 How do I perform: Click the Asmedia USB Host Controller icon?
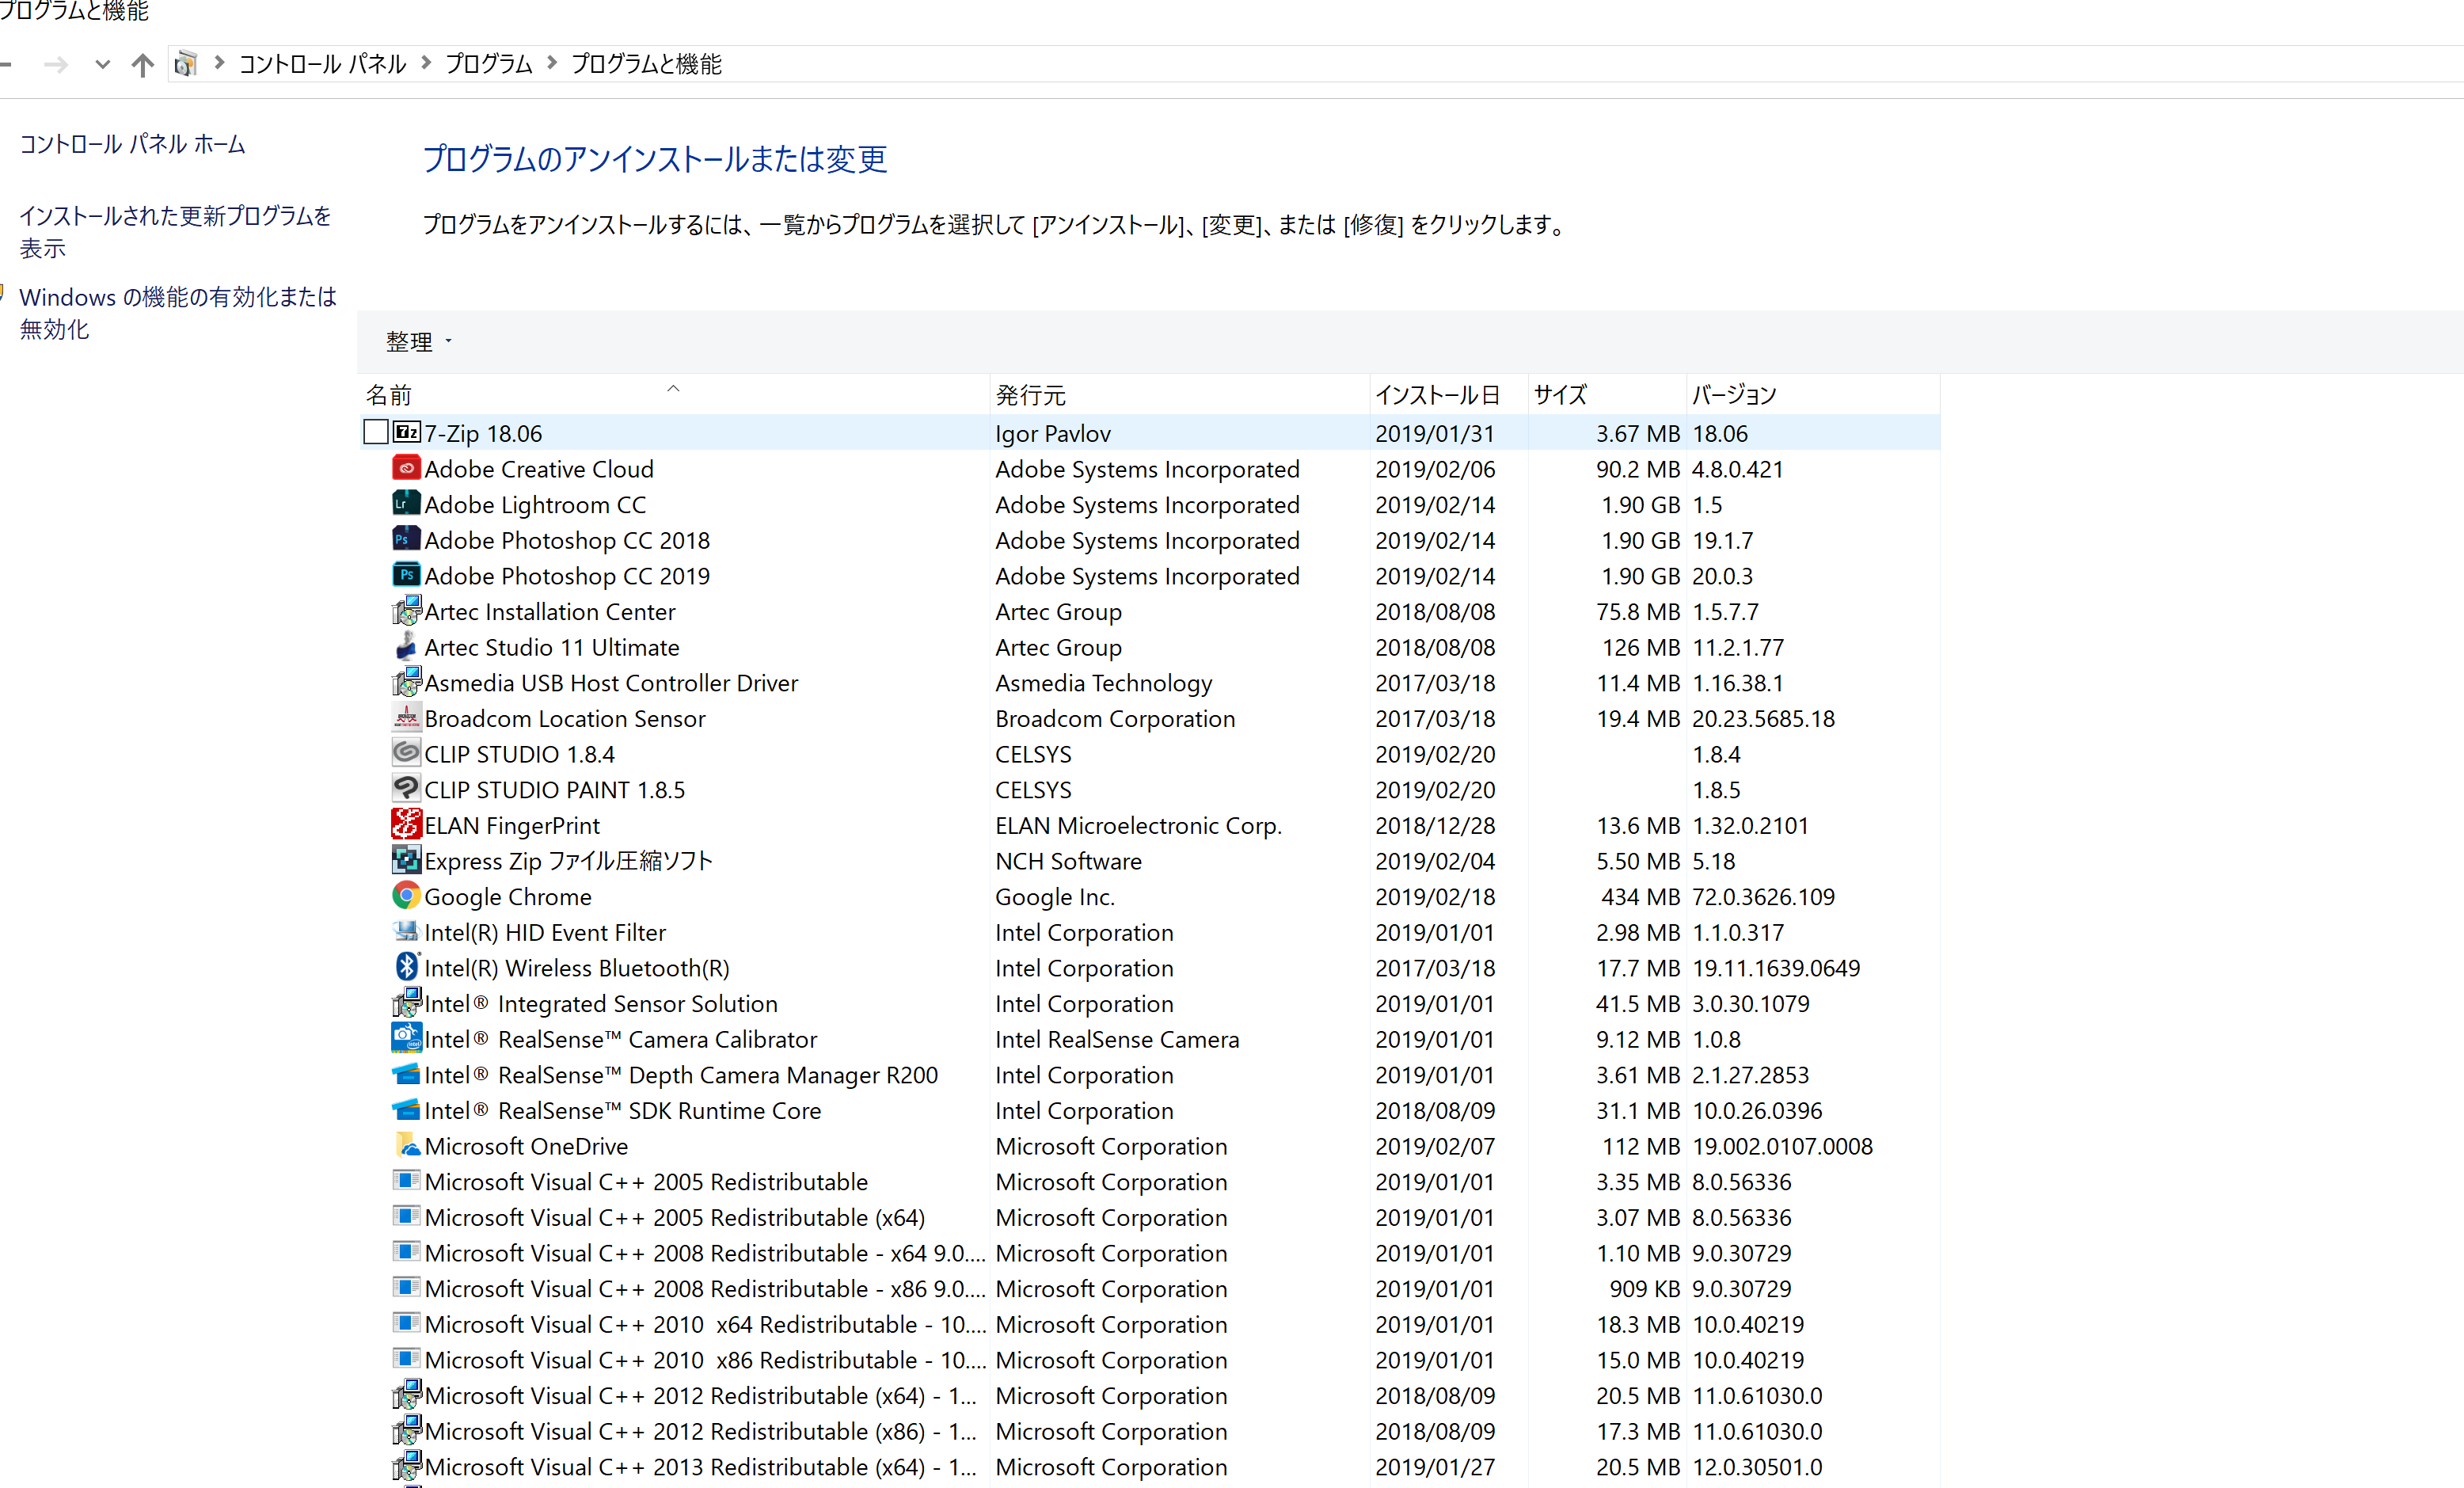(406, 682)
